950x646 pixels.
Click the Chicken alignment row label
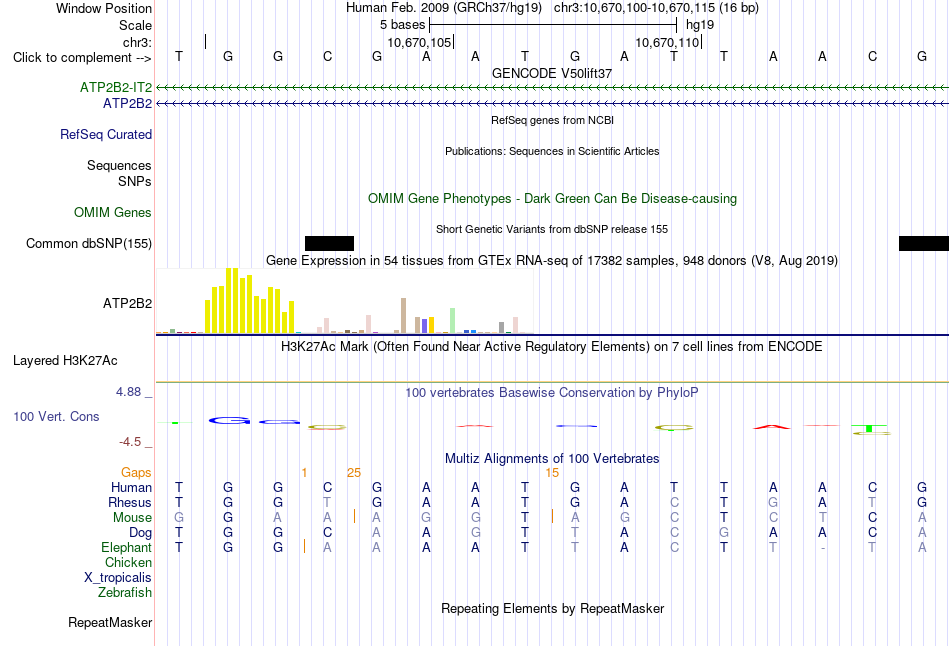(x=128, y=562)
